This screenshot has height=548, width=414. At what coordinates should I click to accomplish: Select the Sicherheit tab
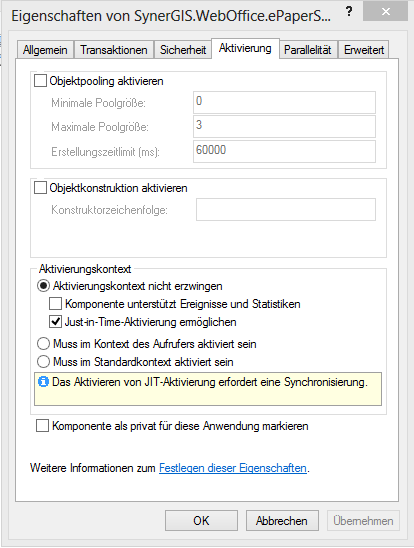[x=183, y=50]
